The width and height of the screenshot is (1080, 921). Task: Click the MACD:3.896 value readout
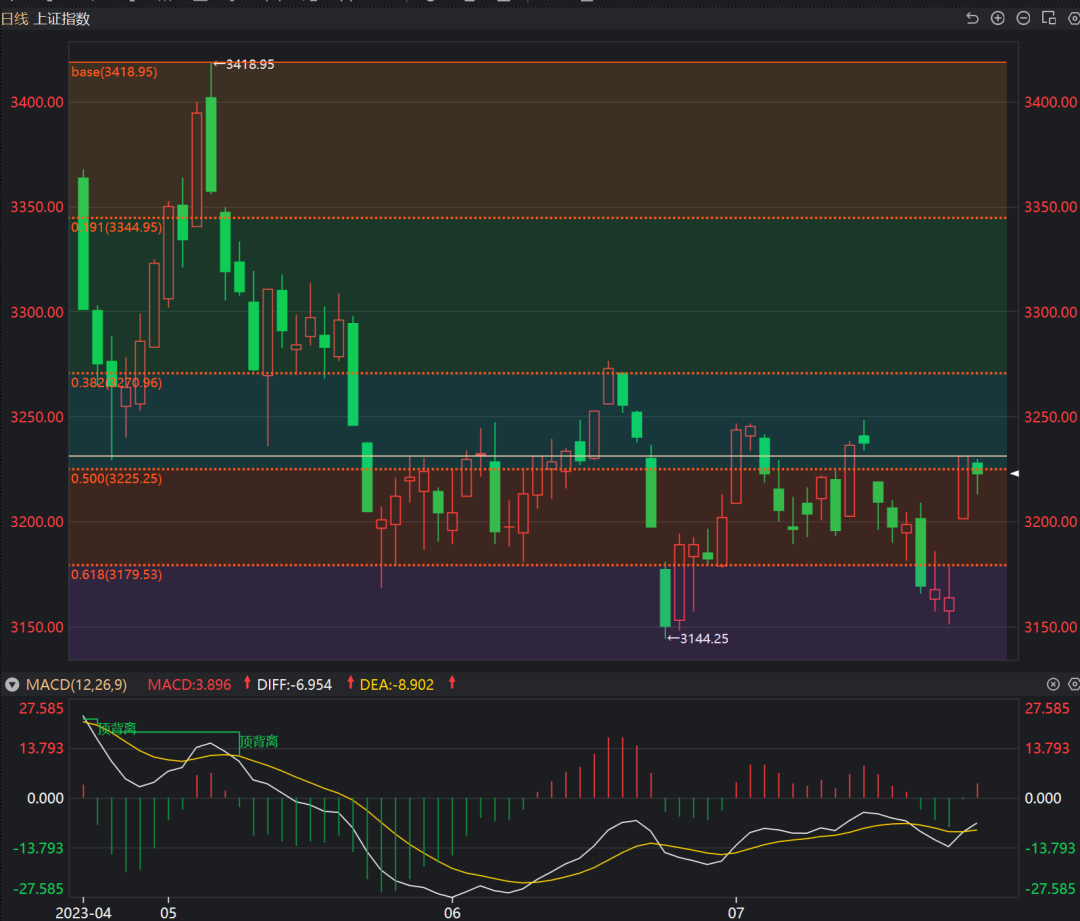189,685
